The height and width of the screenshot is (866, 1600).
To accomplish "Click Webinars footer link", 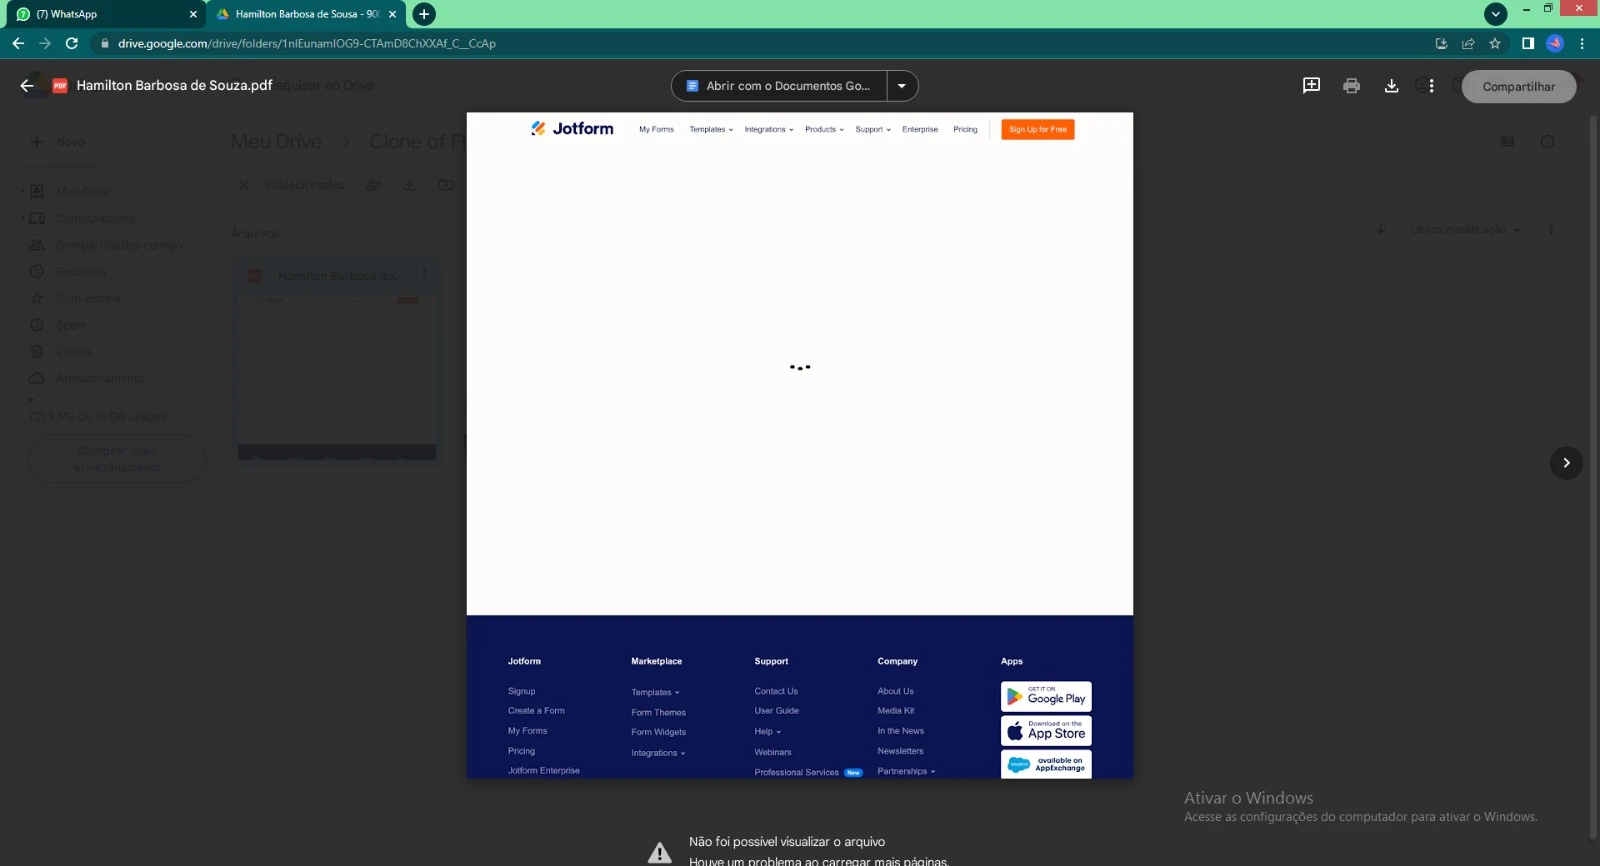I will click(x=772, y=752).
